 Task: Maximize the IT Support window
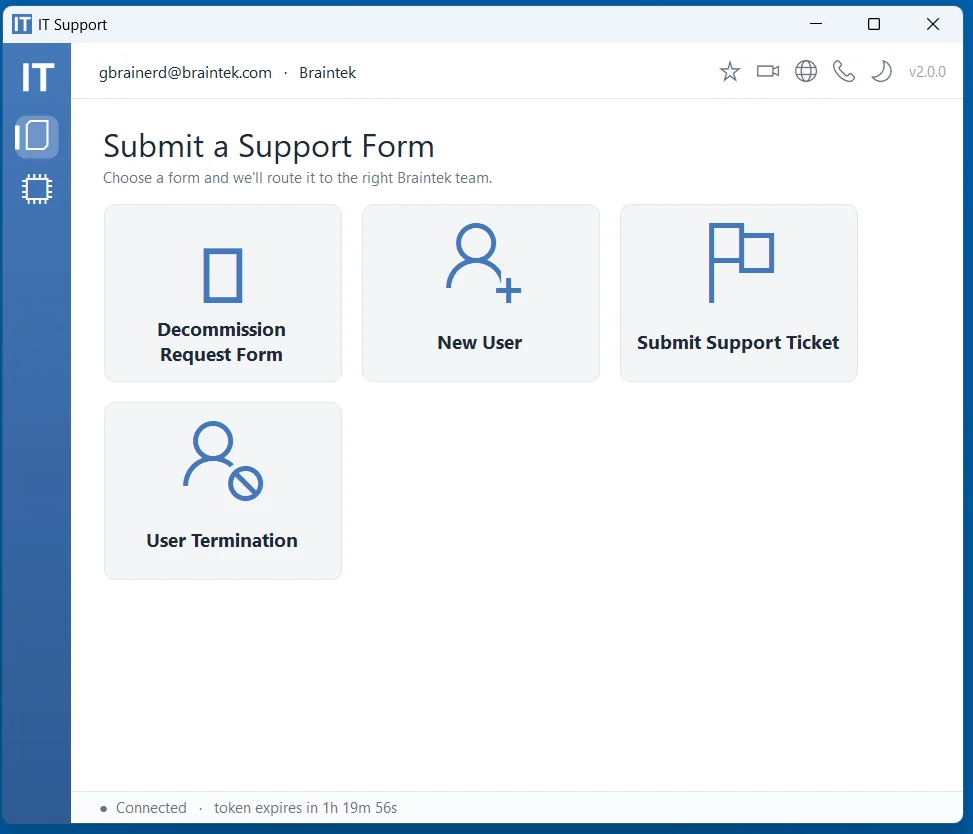(874, 24)
